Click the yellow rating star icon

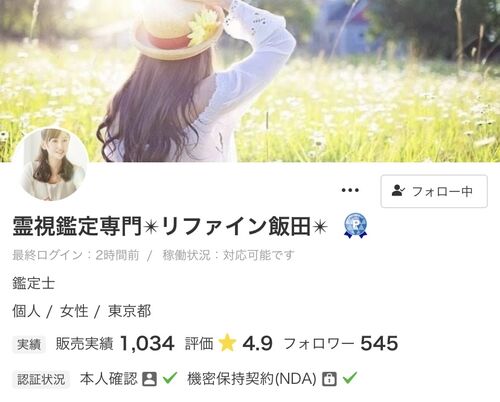[x=227, y=343]
